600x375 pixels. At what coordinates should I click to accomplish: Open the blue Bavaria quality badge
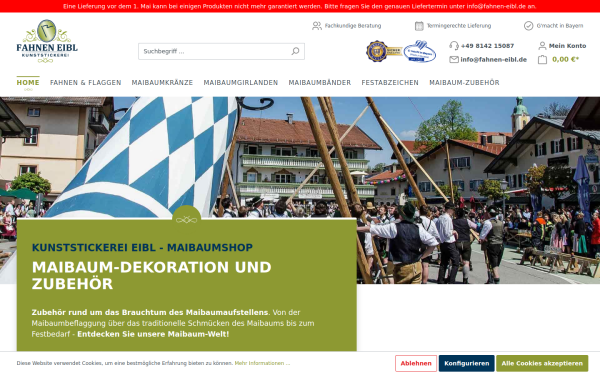pyautogui.click(x=419, y=51)
